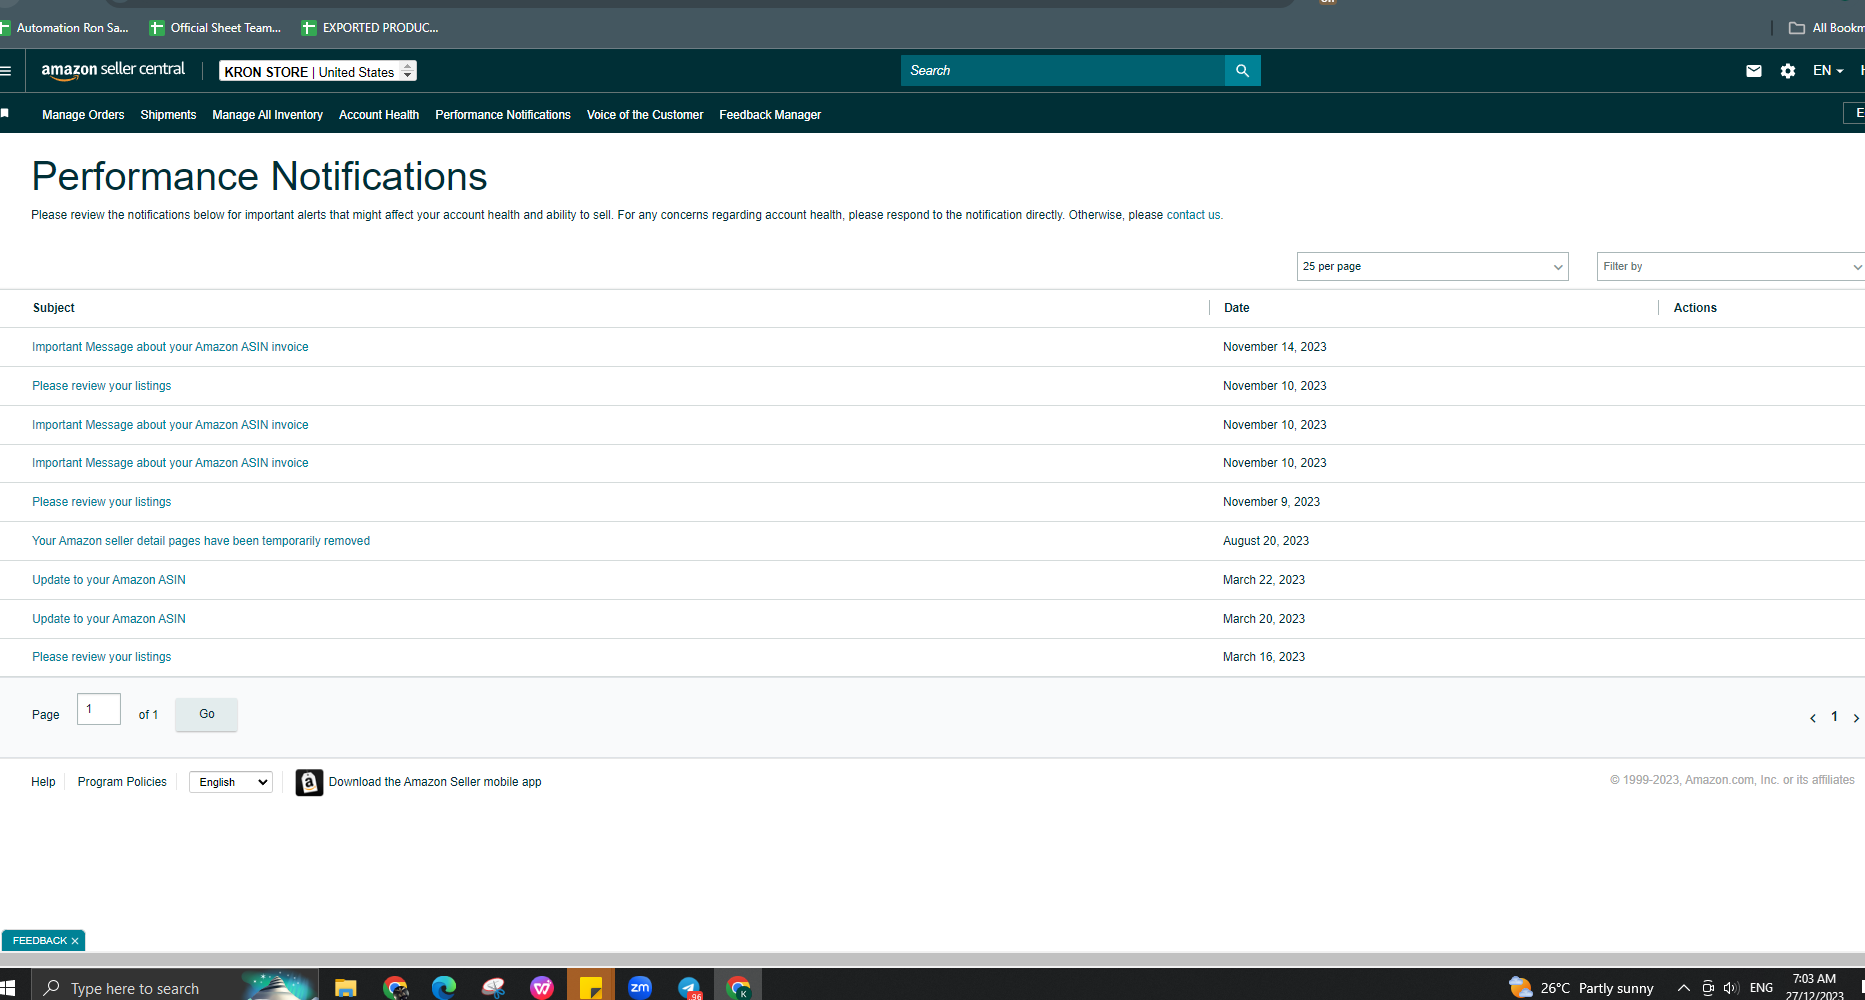The image size is (1865, 1000).
Task: Open the All Bookmarks folder
Action: click(1827, 28)
